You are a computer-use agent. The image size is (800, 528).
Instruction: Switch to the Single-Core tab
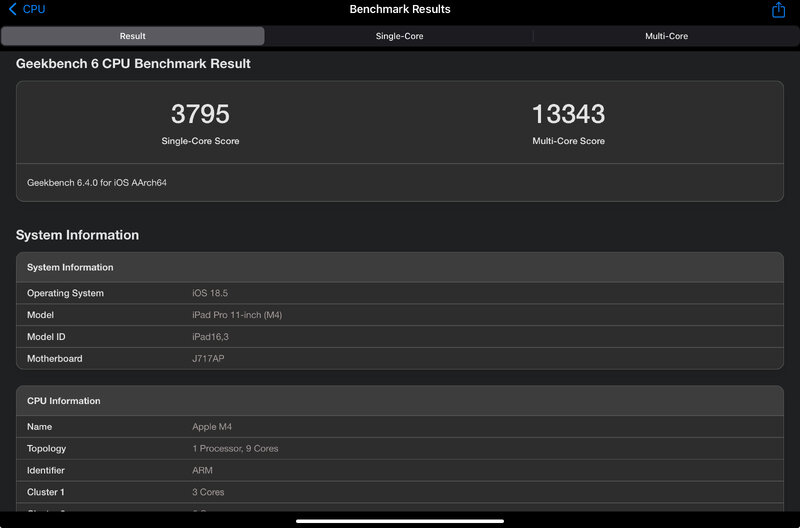click(399, 36)
